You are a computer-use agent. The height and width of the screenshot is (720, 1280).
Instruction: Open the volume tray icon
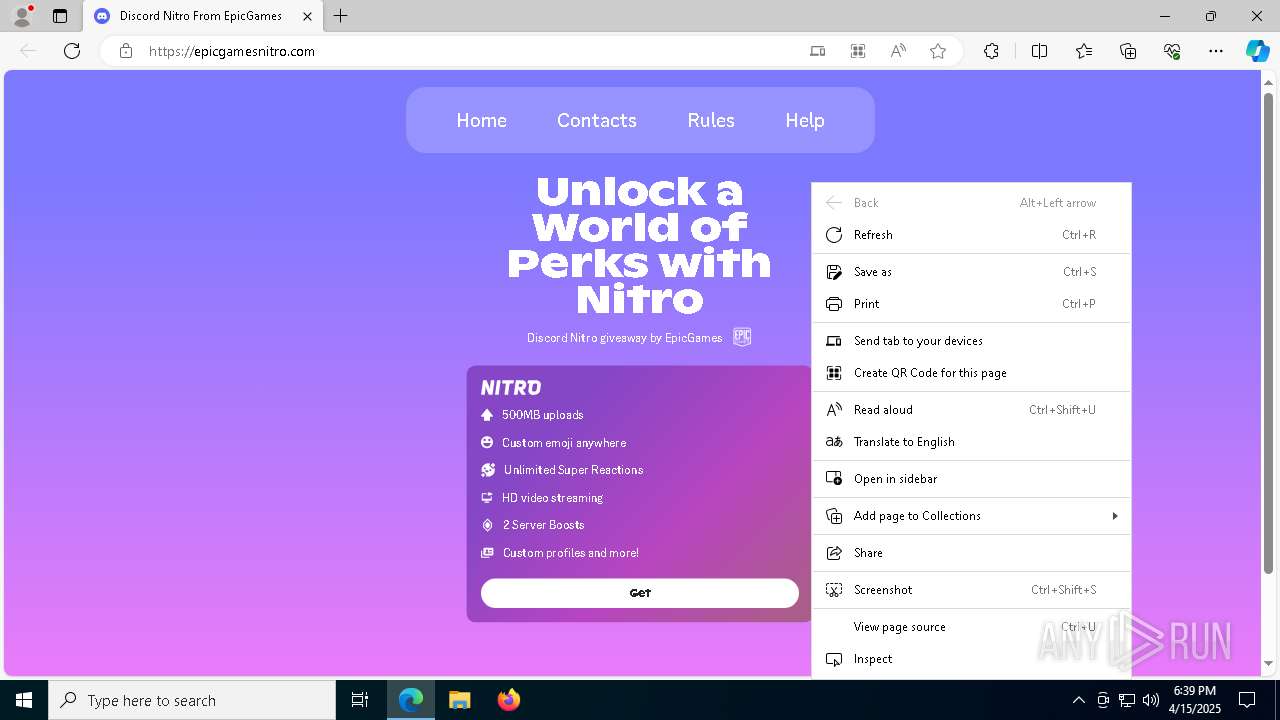click(1151, 700)
